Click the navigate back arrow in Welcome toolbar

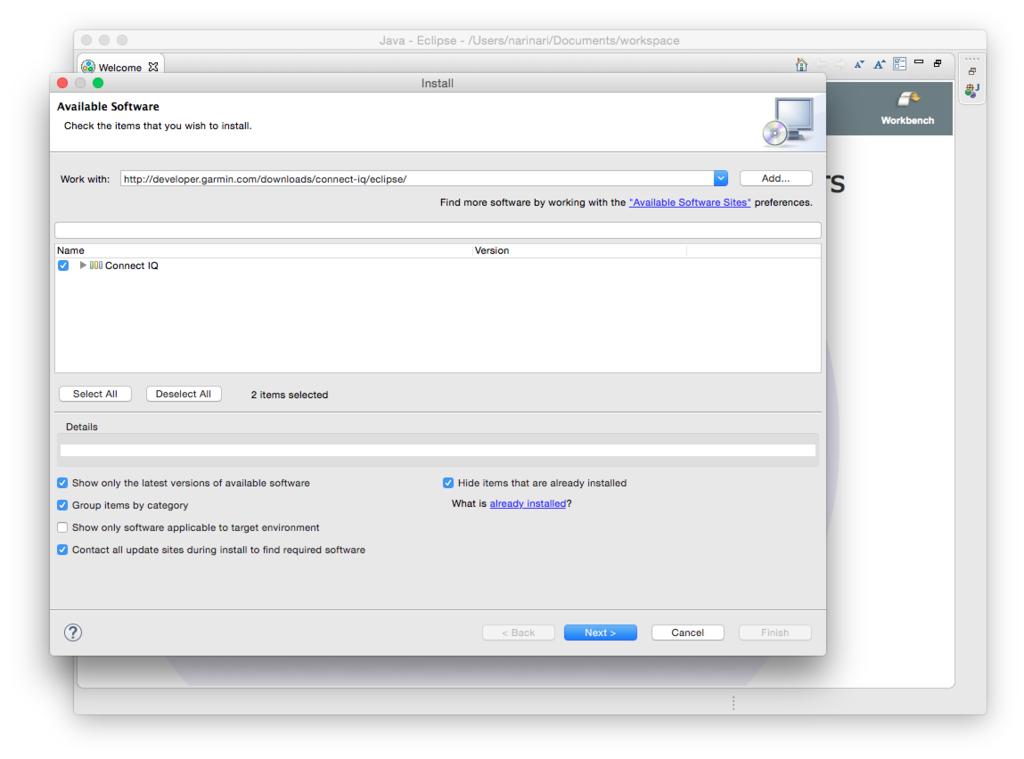(821, 64)
